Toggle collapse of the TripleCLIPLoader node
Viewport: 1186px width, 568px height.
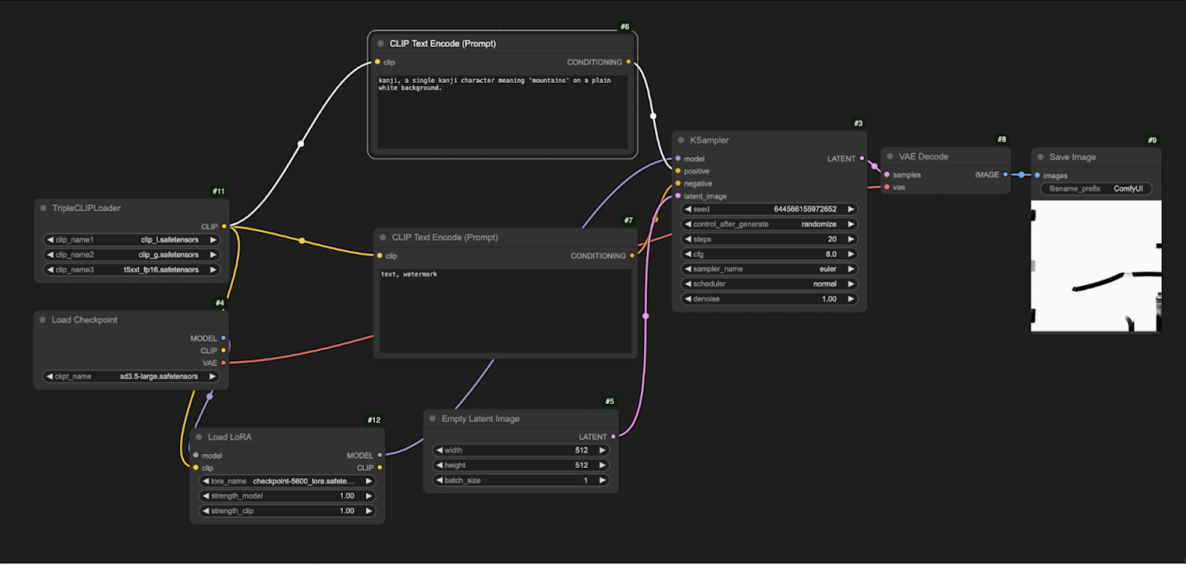coord(43,209)
